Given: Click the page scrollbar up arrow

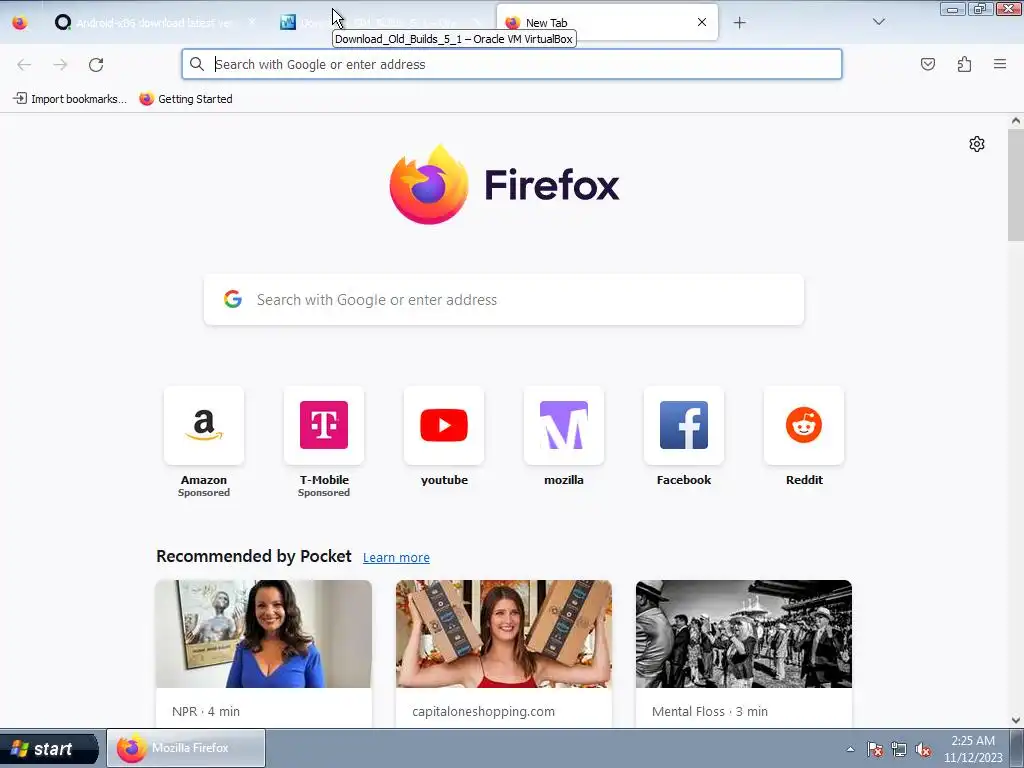Looking at the screenshot, I should click(x=1016, y=121).
